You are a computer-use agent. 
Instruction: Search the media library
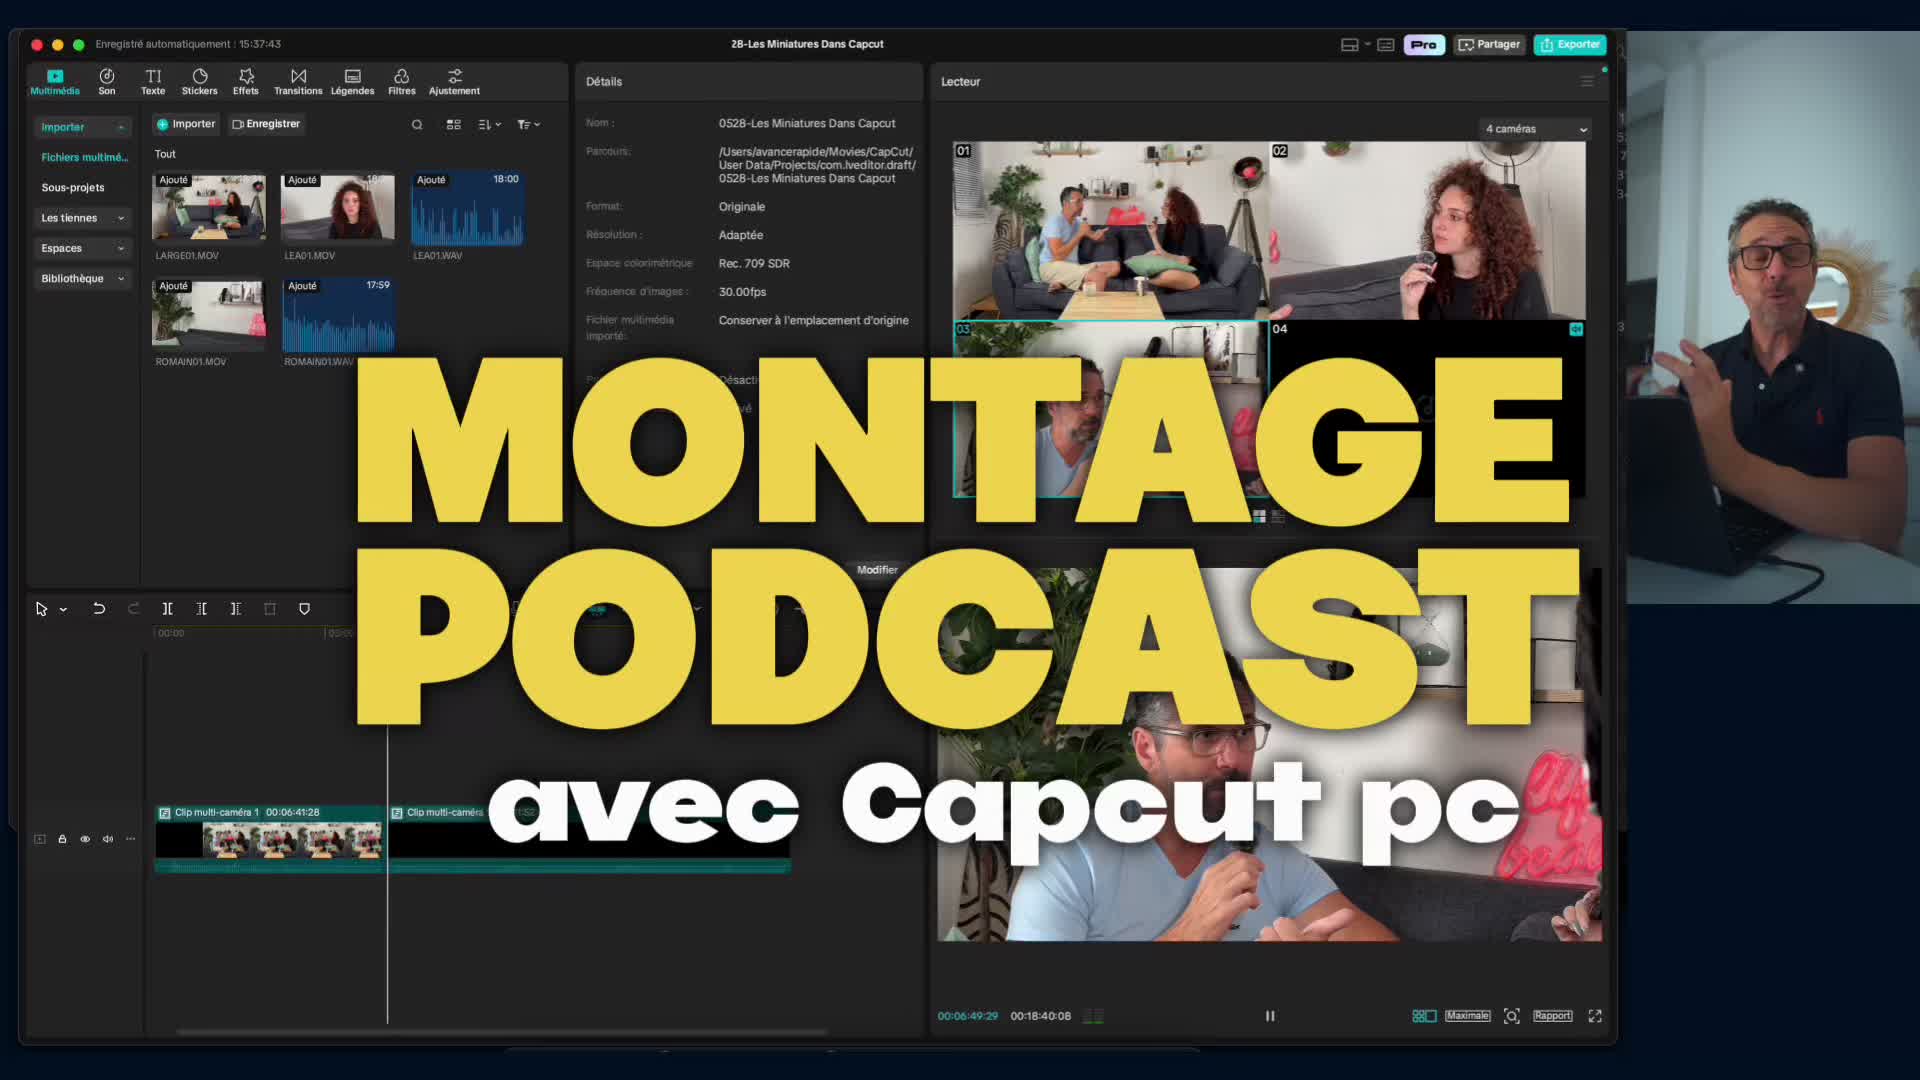click(417, 125)
